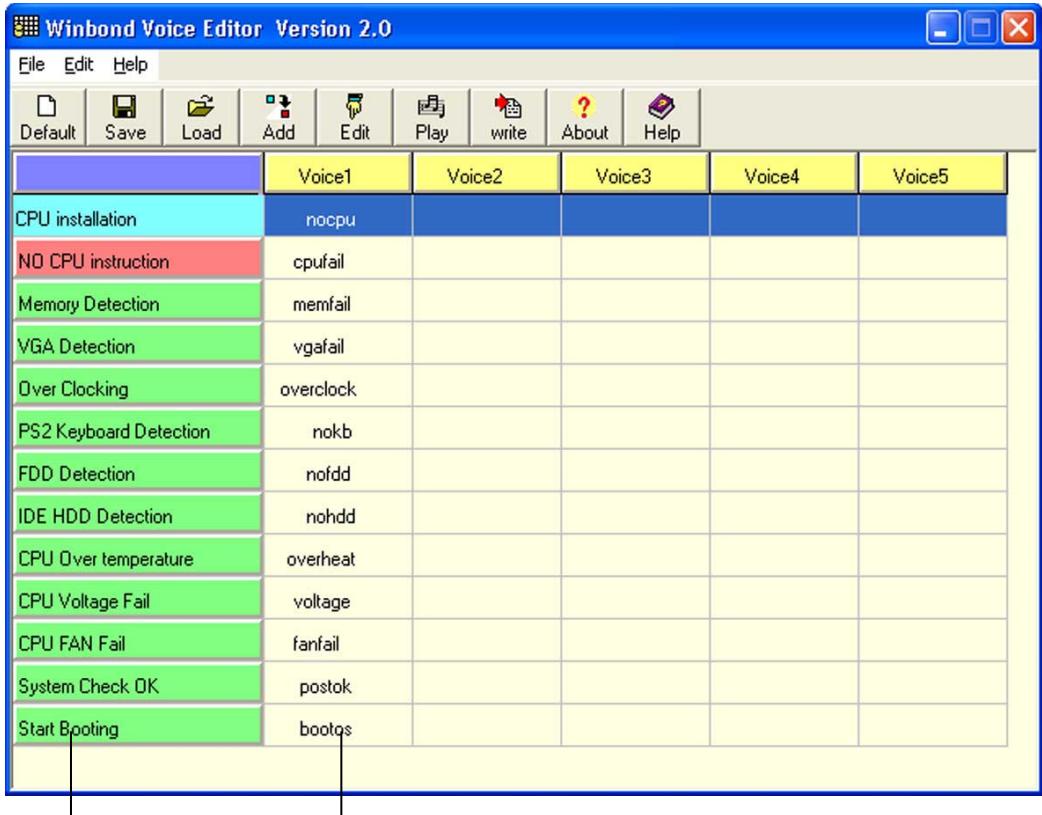Viewport: 1042px width, 815px height.
Task: Click the empty Voice2 cell for cpufail row
Action: (x=486, y=259)
